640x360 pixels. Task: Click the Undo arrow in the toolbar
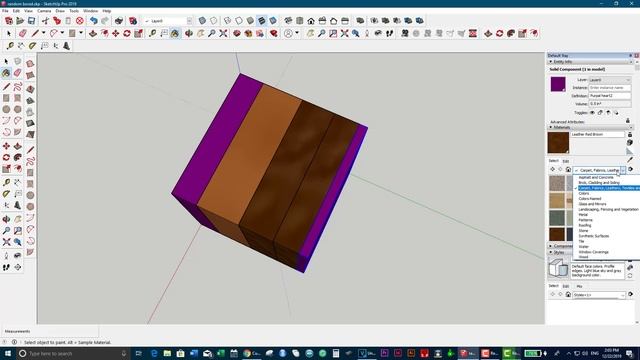coord(94,20)
